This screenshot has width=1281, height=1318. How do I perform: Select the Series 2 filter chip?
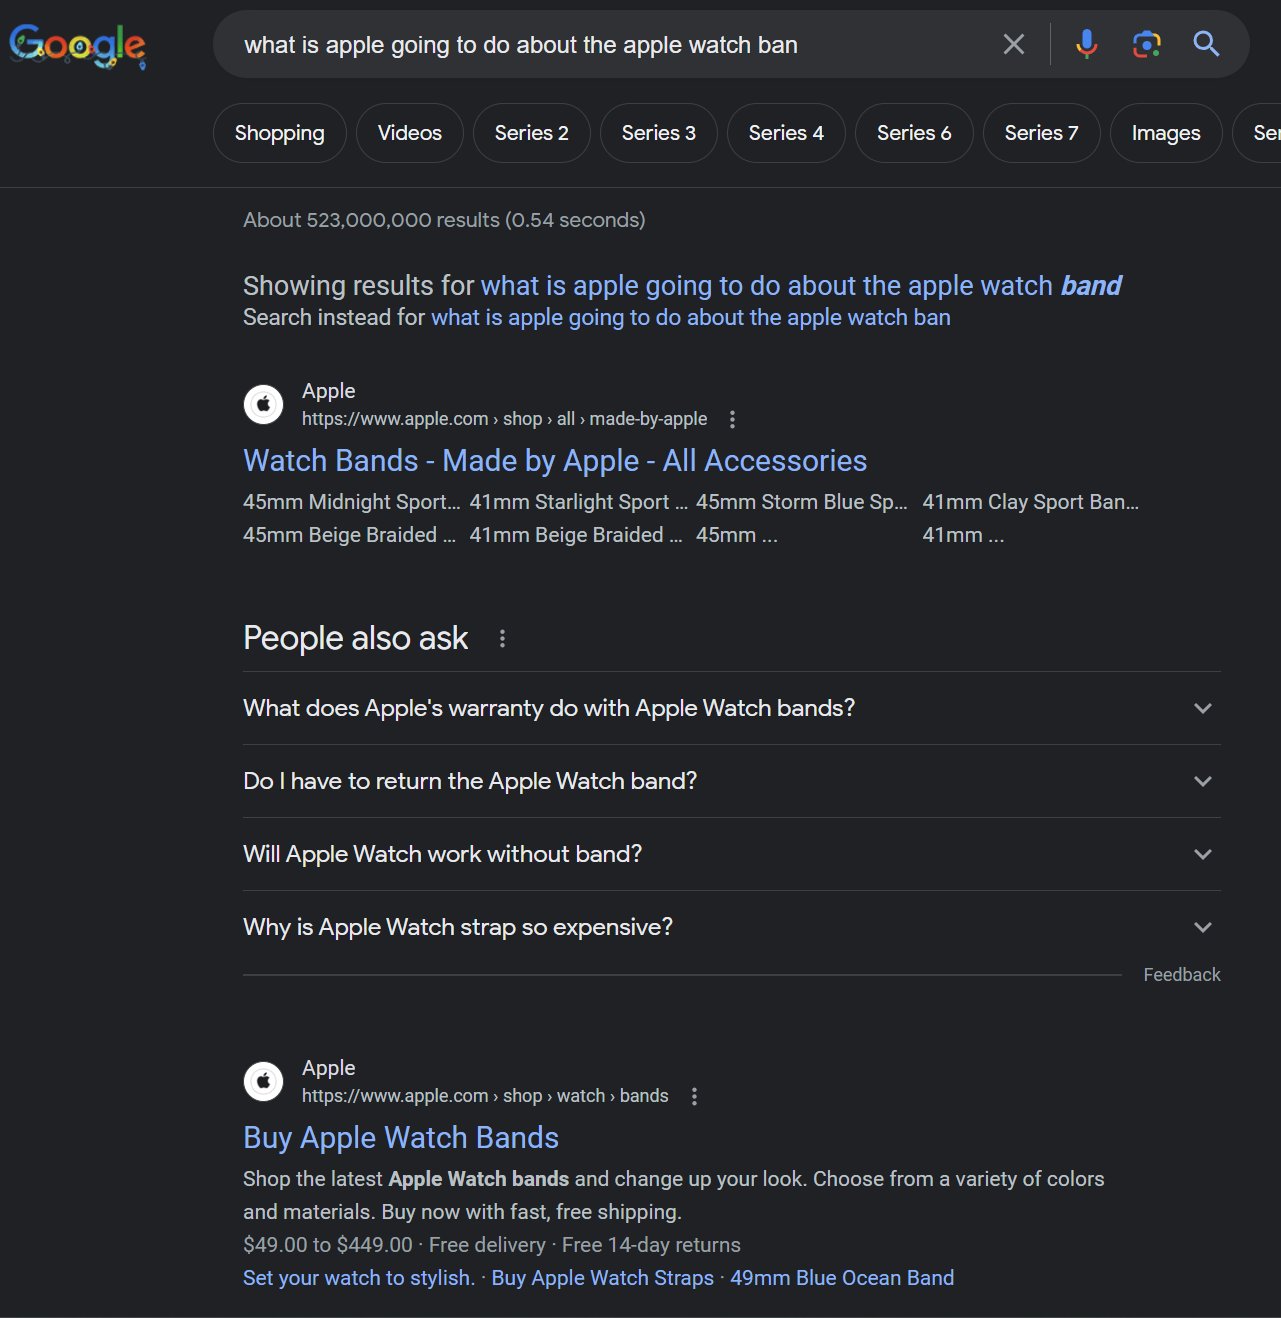tap(532, 133)
